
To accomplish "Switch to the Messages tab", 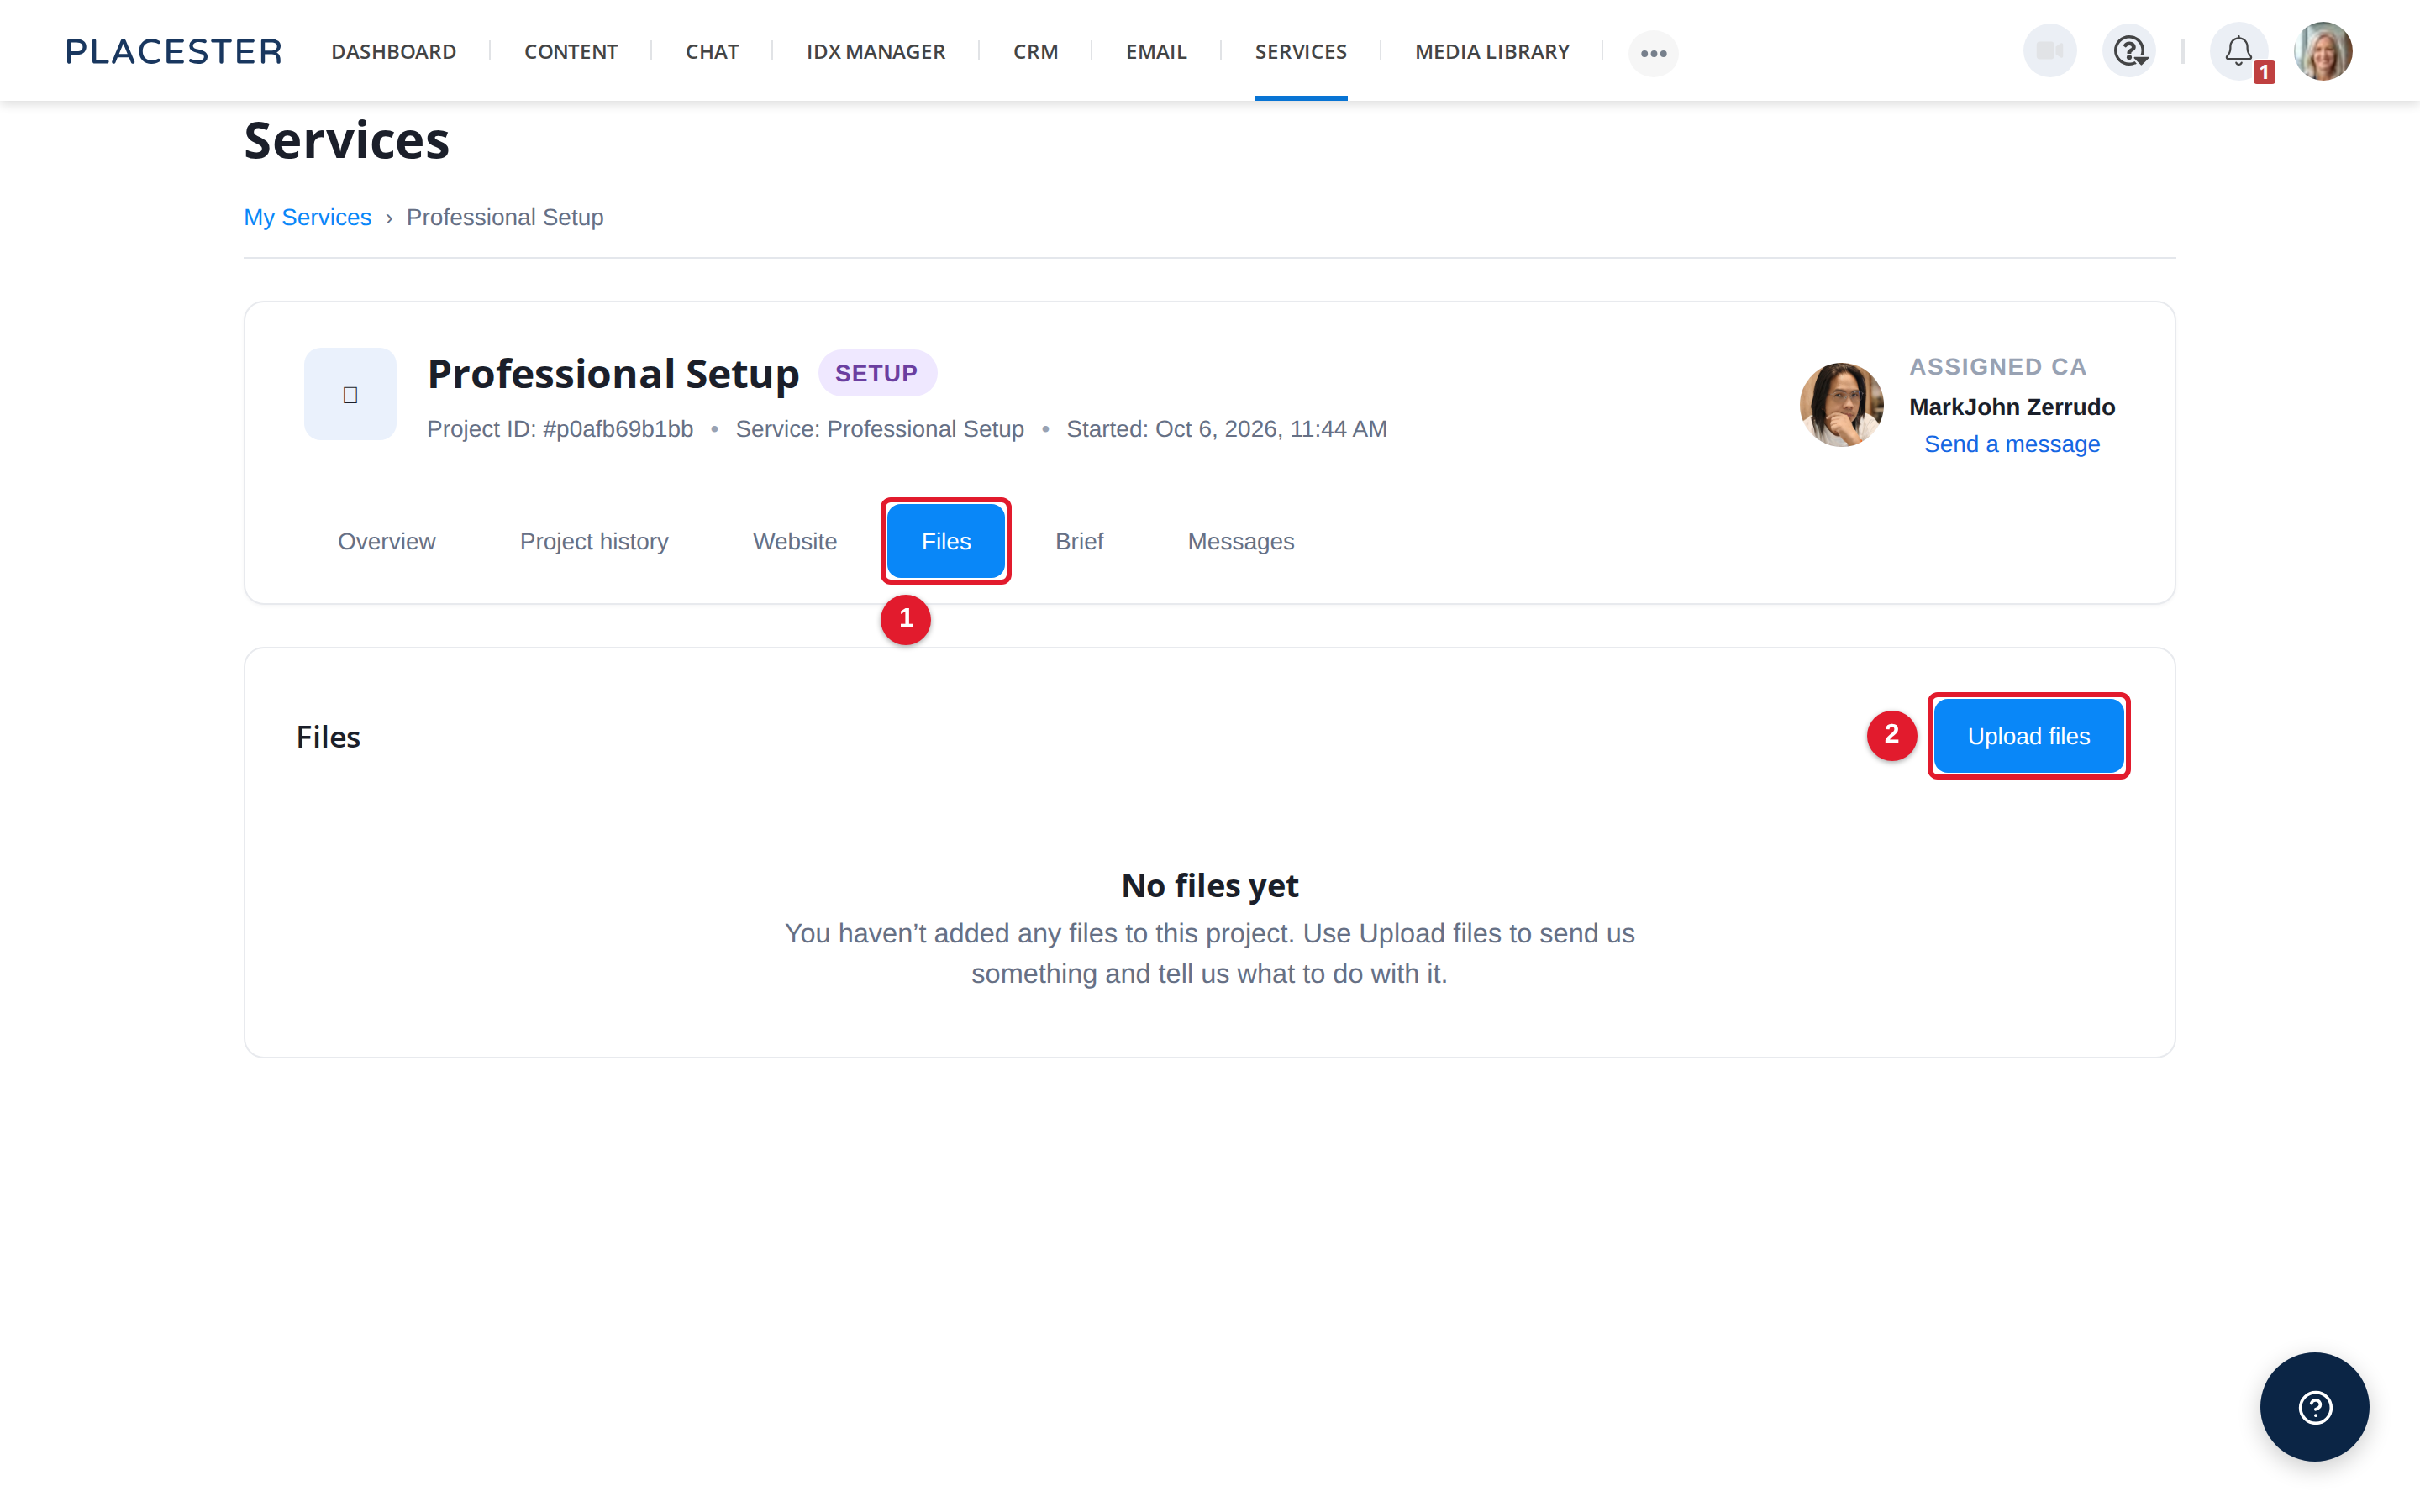I will tap(1241, 541).
